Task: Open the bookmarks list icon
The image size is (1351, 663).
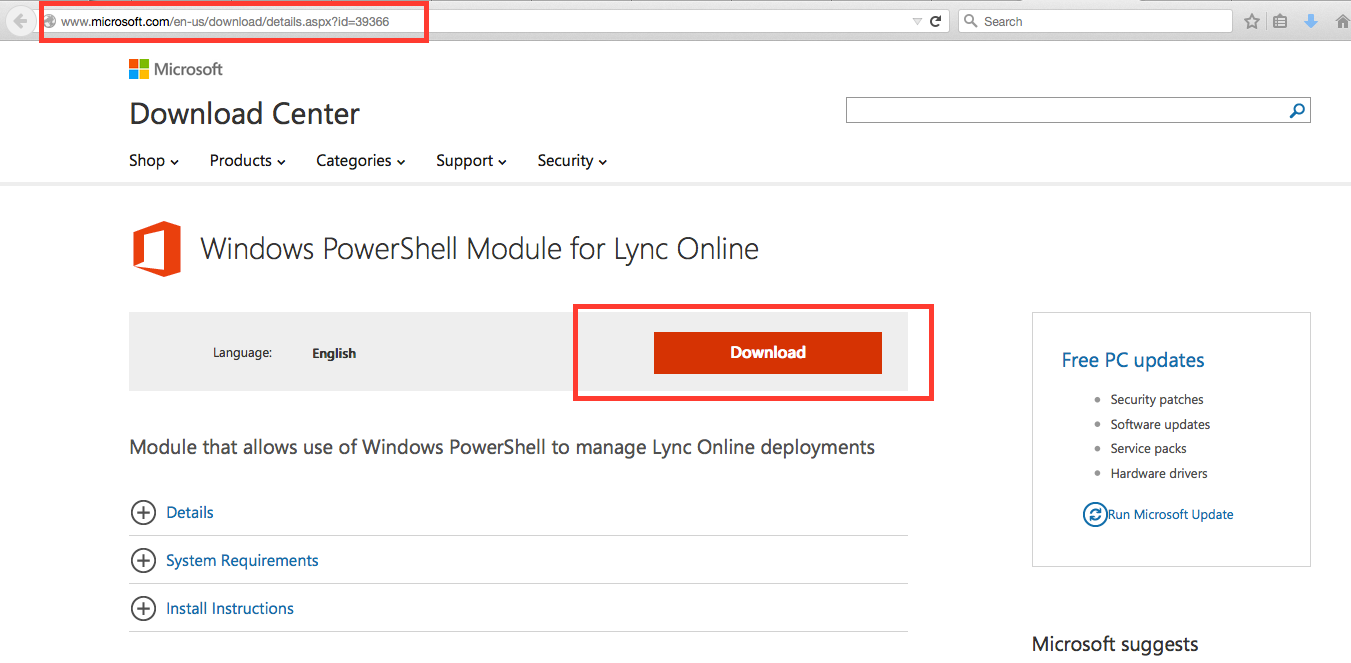Action: click(1280, 21)
